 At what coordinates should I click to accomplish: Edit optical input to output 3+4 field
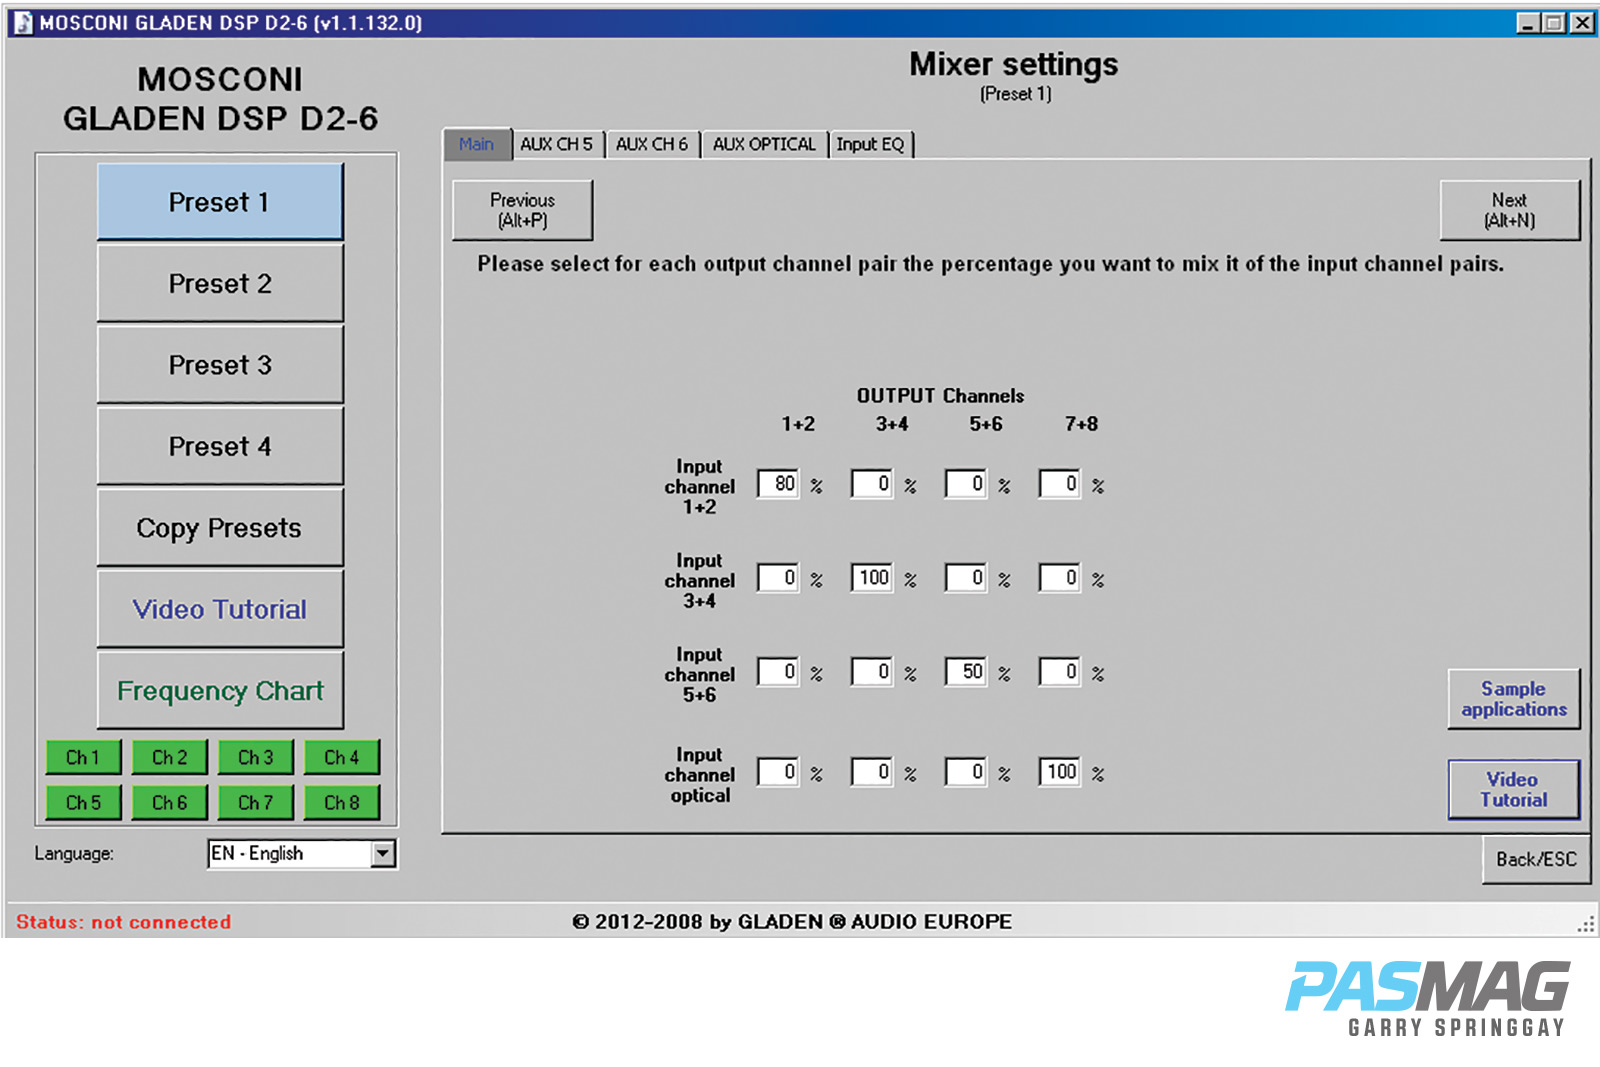[x=872, y=772]
